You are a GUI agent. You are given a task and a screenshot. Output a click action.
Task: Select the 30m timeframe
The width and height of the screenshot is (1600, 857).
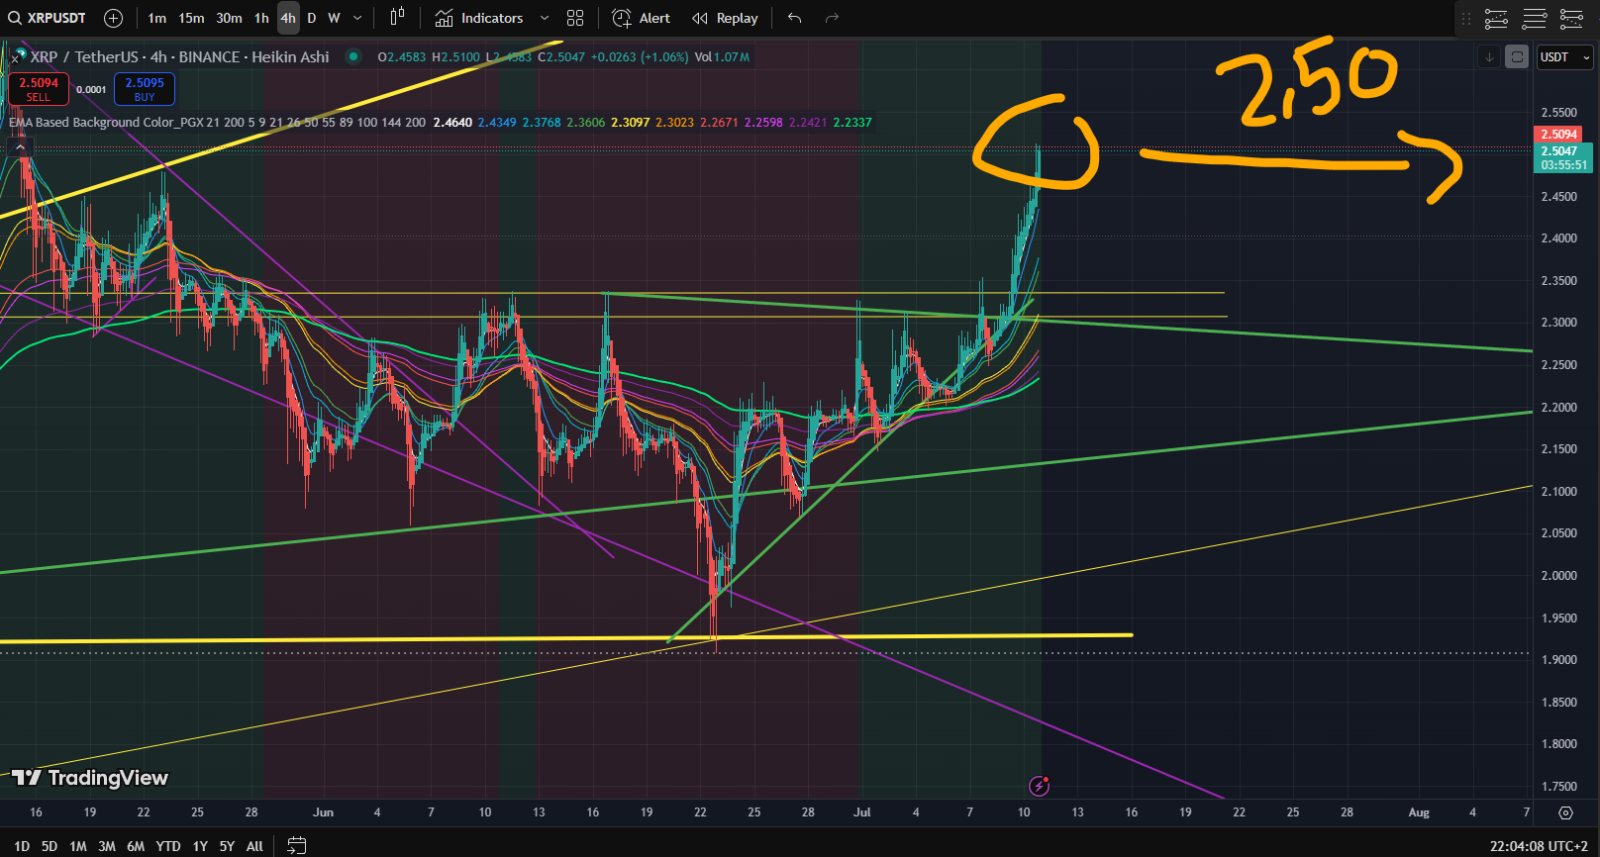[x=229, y=18]
